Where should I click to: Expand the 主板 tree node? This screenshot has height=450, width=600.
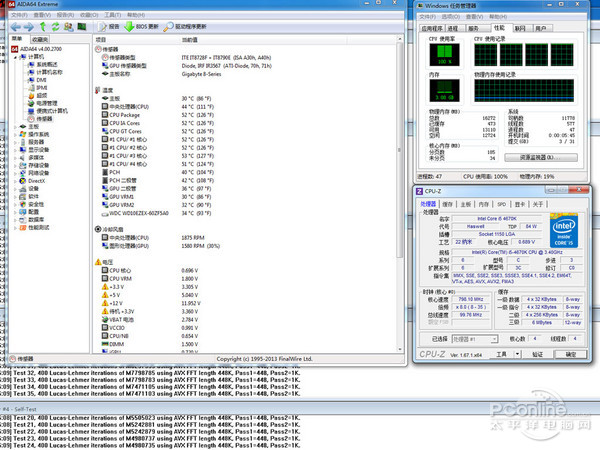point(15,126)
